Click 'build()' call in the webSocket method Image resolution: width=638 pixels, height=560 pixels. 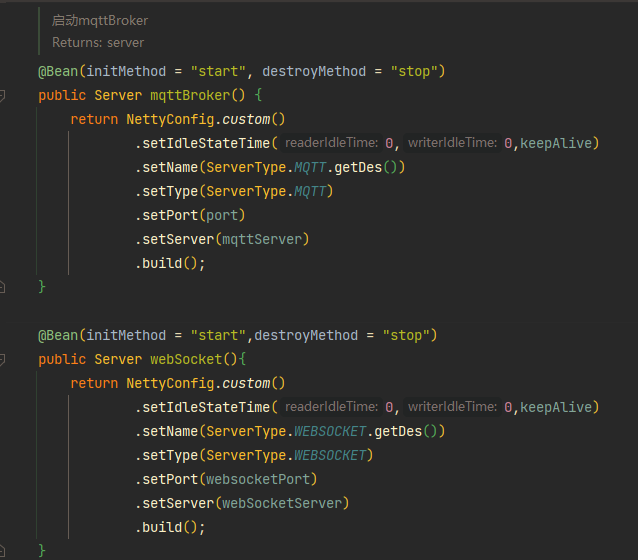(x=170, y=527)
